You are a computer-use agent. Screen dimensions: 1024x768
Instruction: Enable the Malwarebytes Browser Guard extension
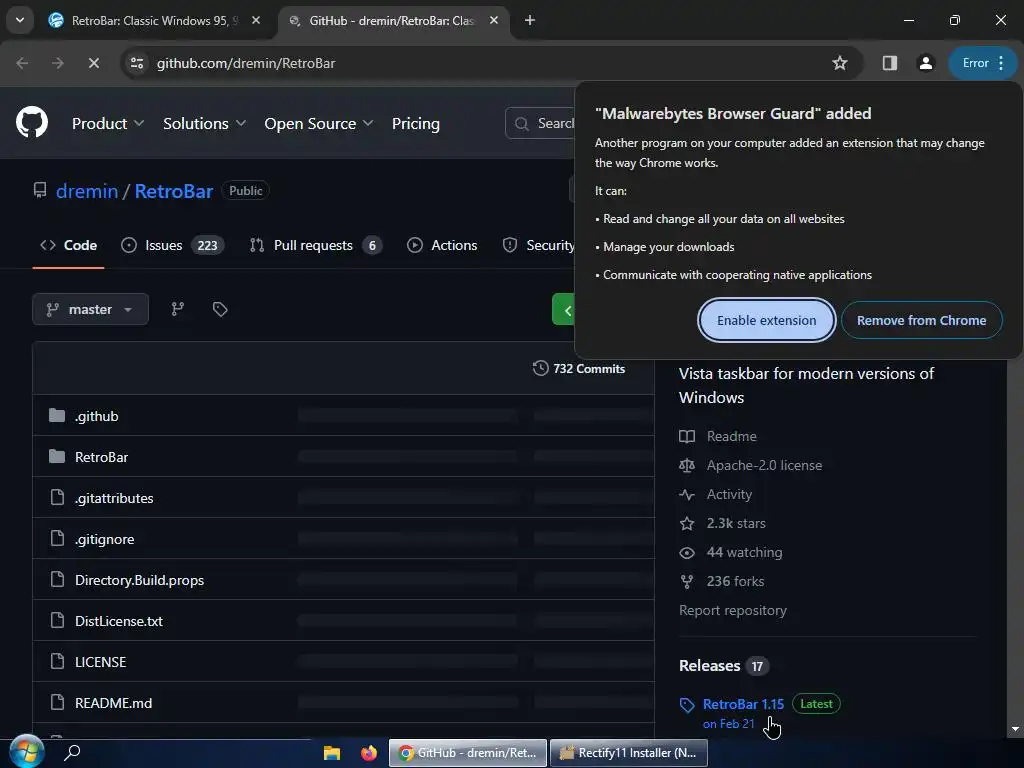(766, 320)
